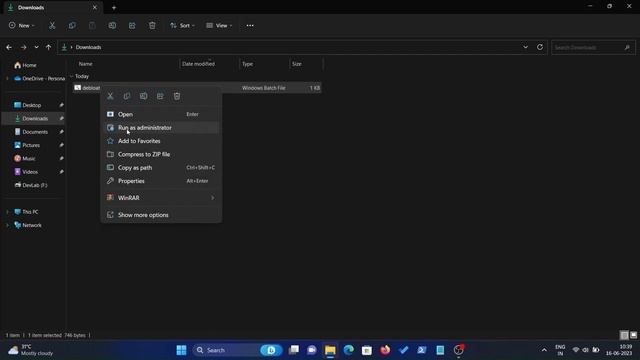640x360 pixels.
Task: Open Microsoft Edge from the taskbar
Action: coord(349,350)
